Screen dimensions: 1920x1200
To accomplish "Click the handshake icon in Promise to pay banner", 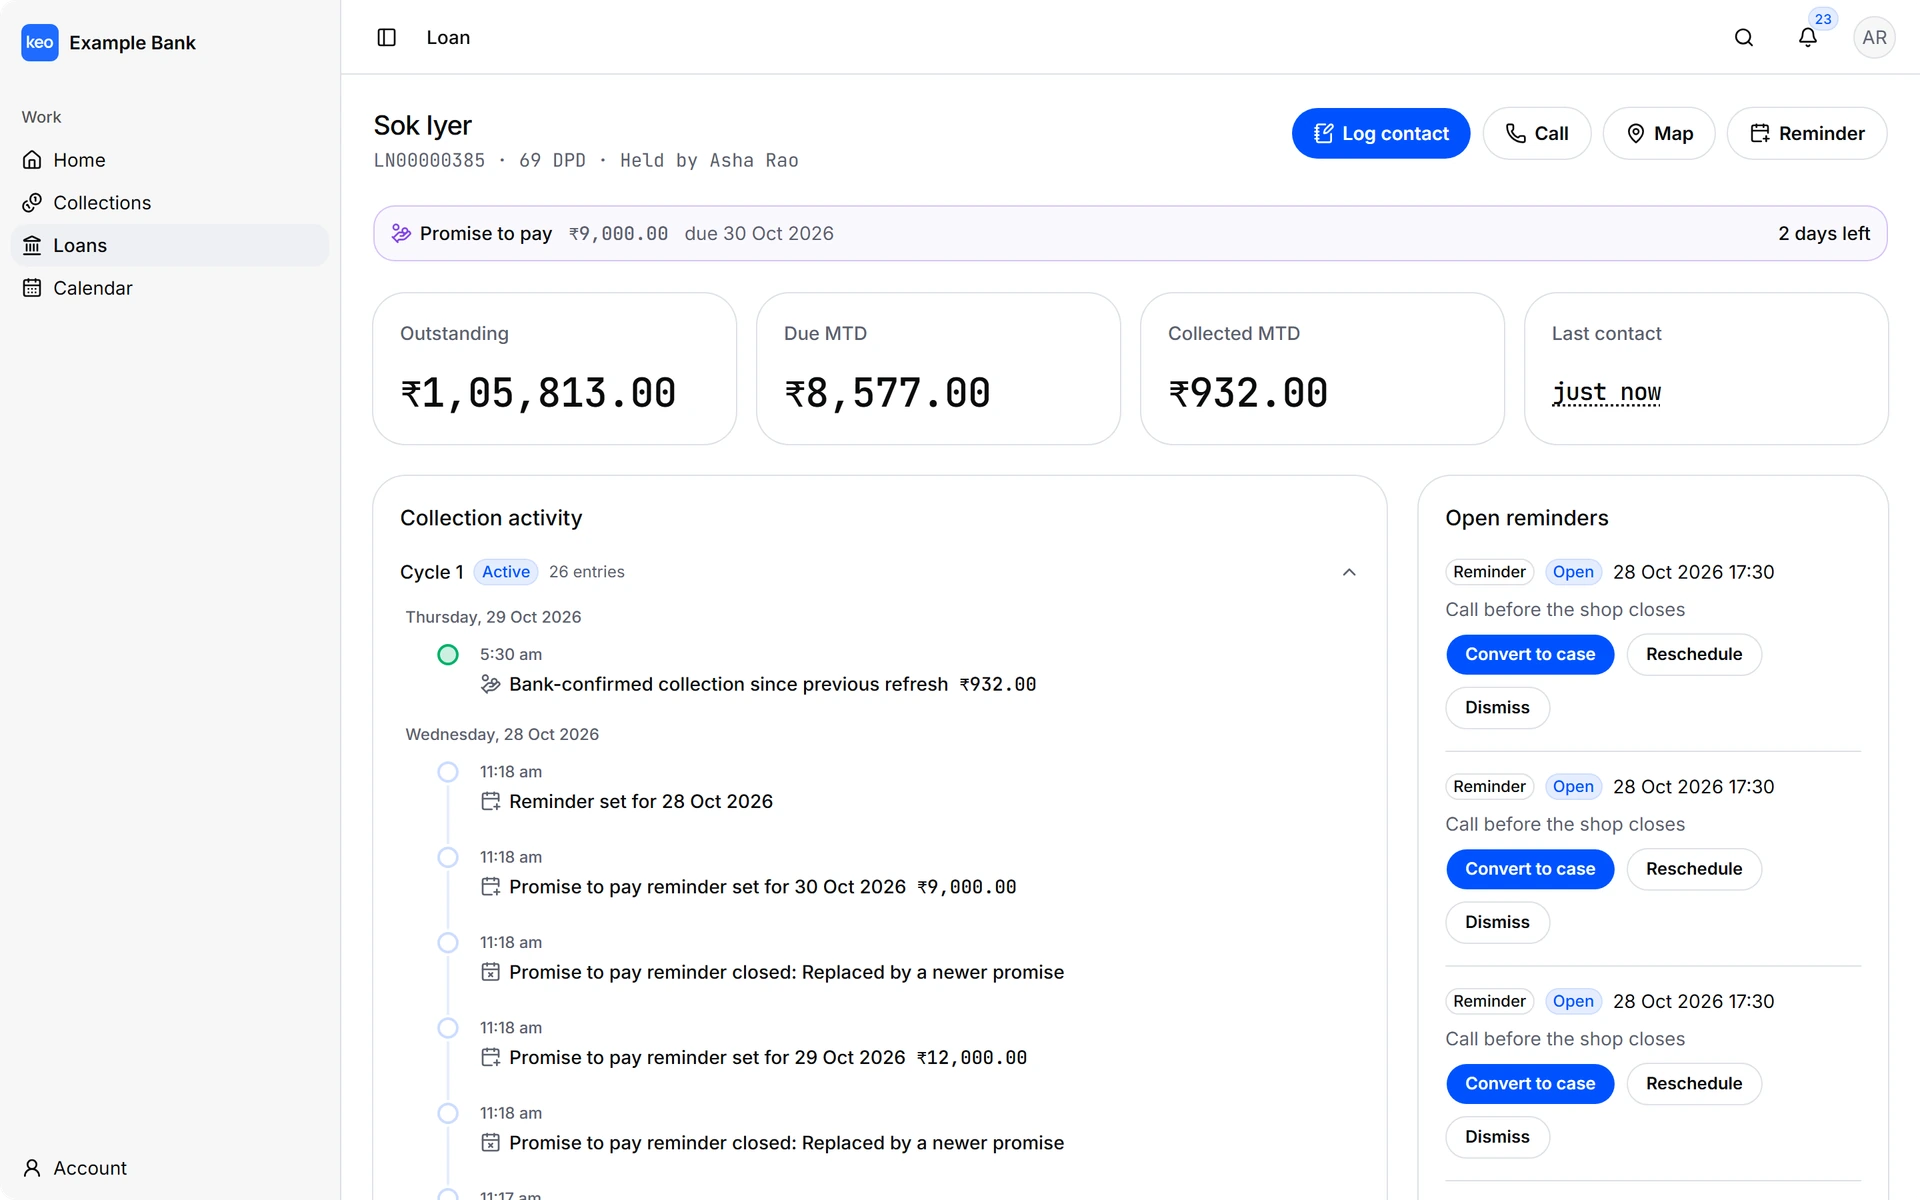I will 401,233.
